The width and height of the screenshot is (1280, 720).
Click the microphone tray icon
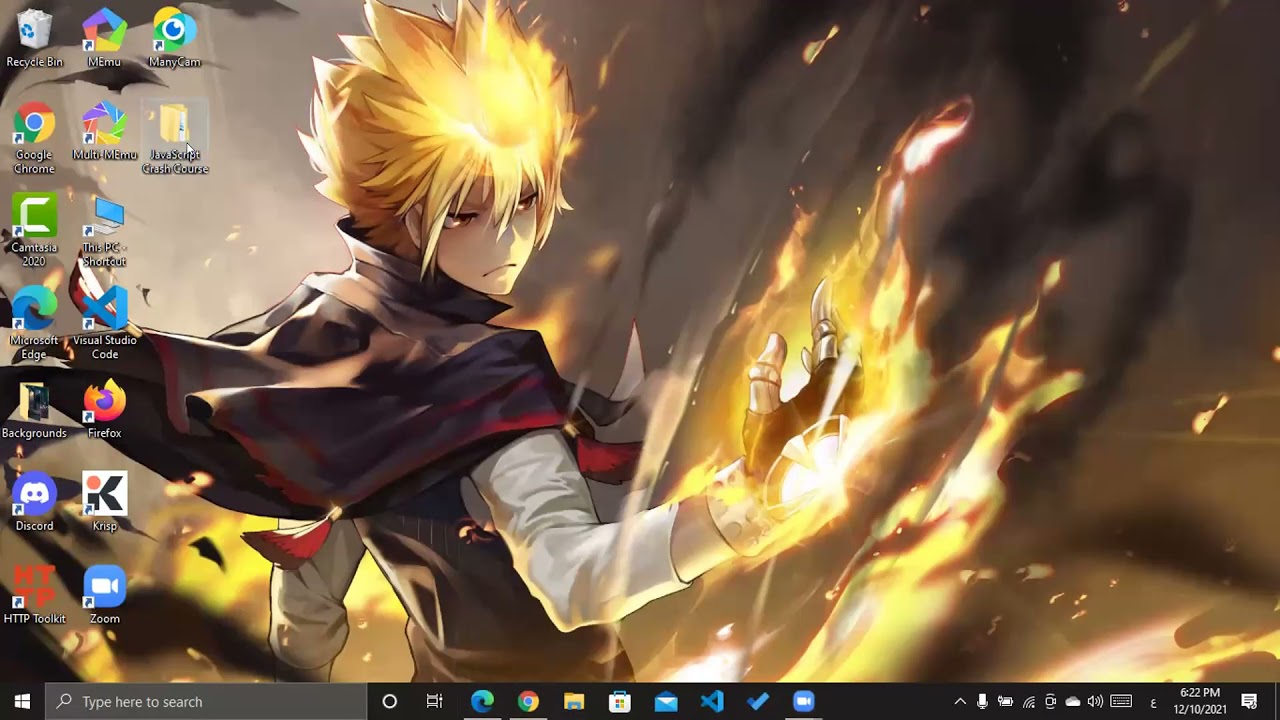(x=983, y=701)
